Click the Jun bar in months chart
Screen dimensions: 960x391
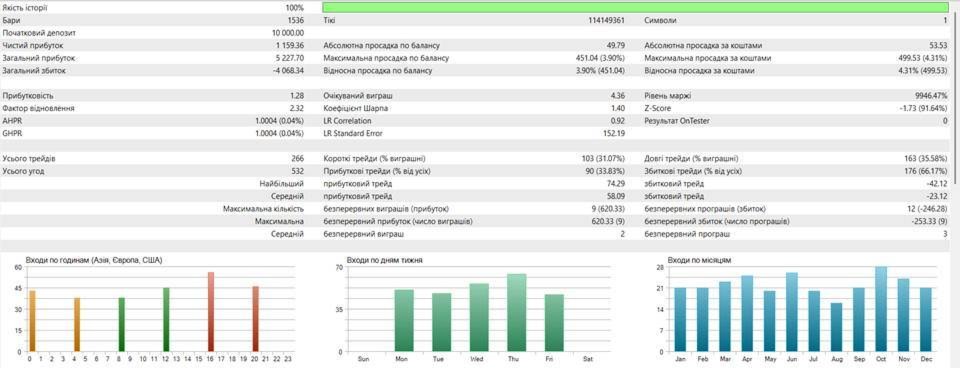791,312
